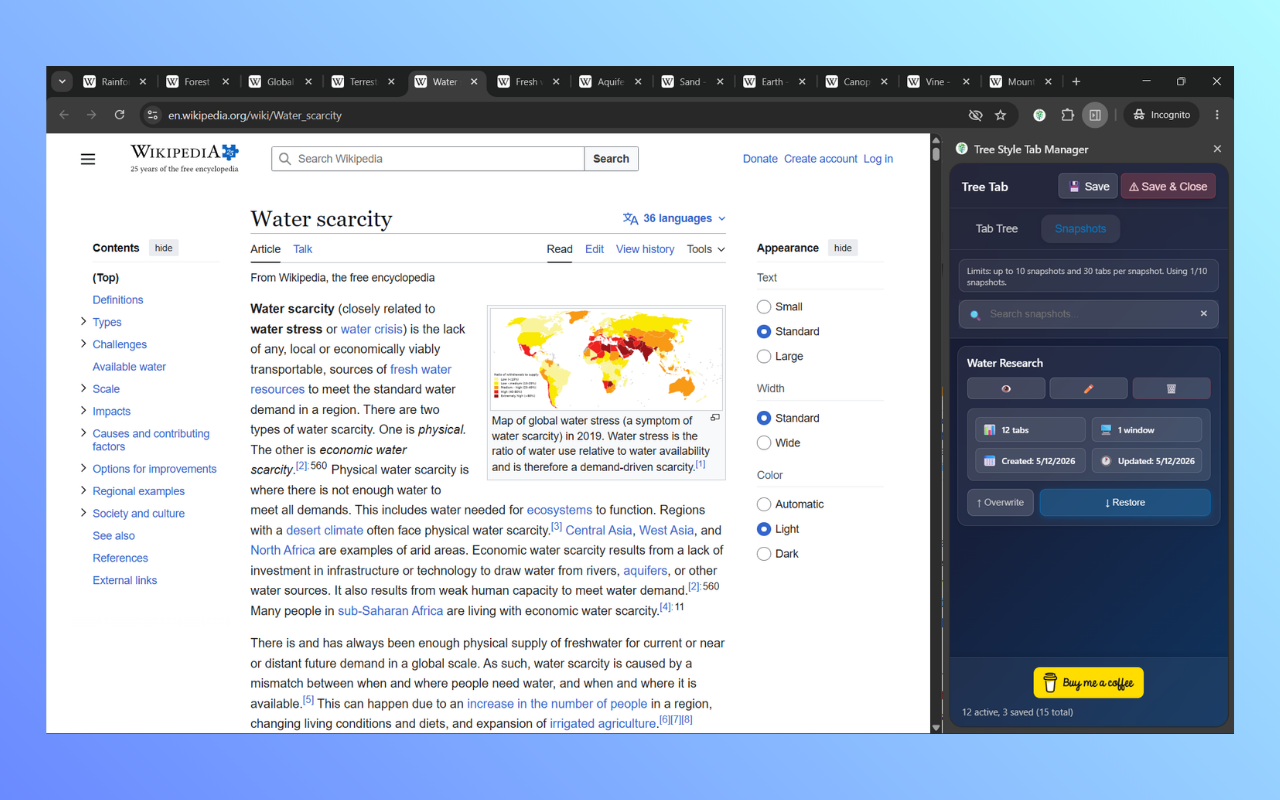Image resolution: width=1280 pixels, height=800 pixels.
Task: Expand the Regional examples section
Action: coord(83,491)
